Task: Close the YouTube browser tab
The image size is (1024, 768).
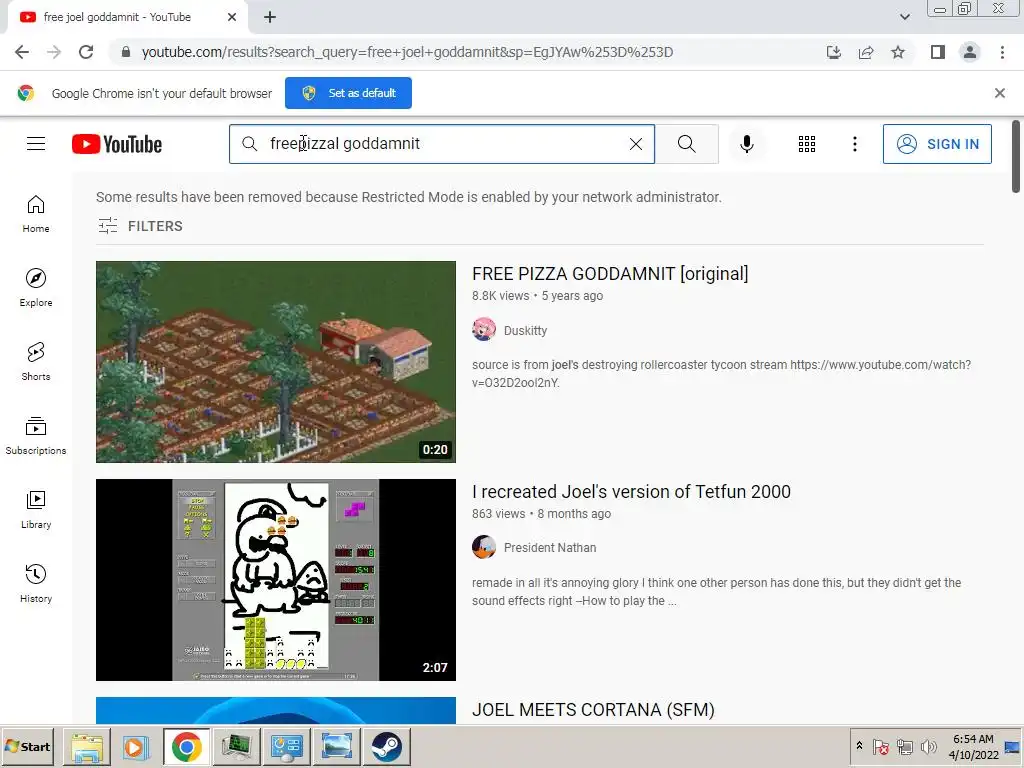Action: pos(232,17)
